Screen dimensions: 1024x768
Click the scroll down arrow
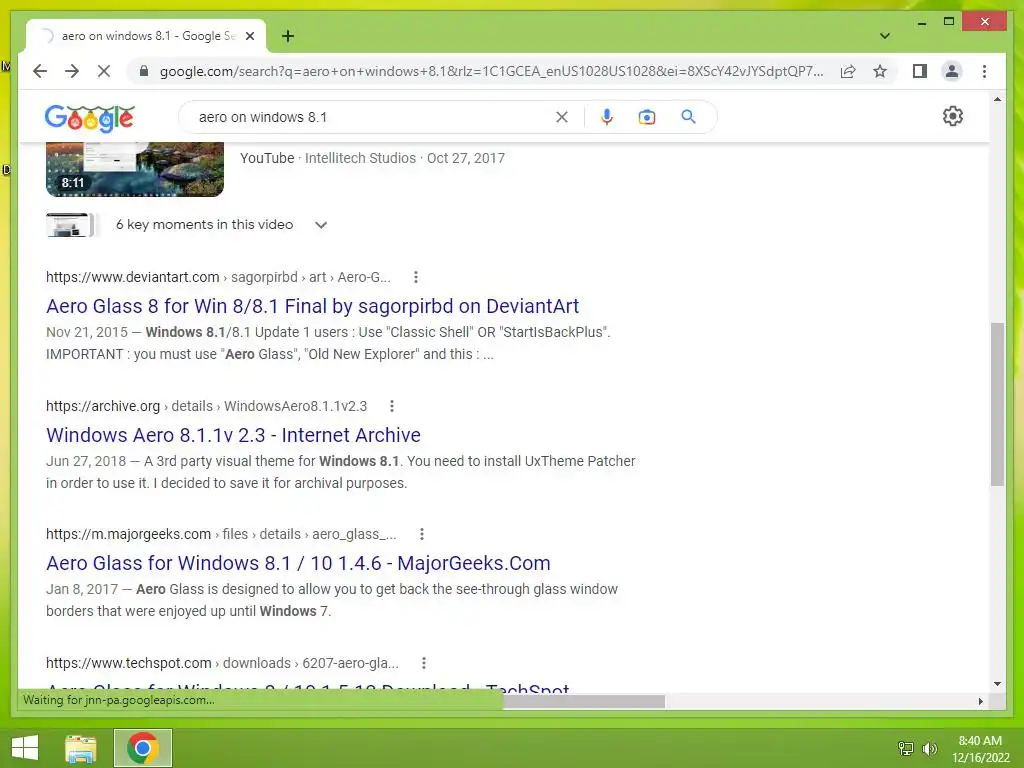[997, 684]
